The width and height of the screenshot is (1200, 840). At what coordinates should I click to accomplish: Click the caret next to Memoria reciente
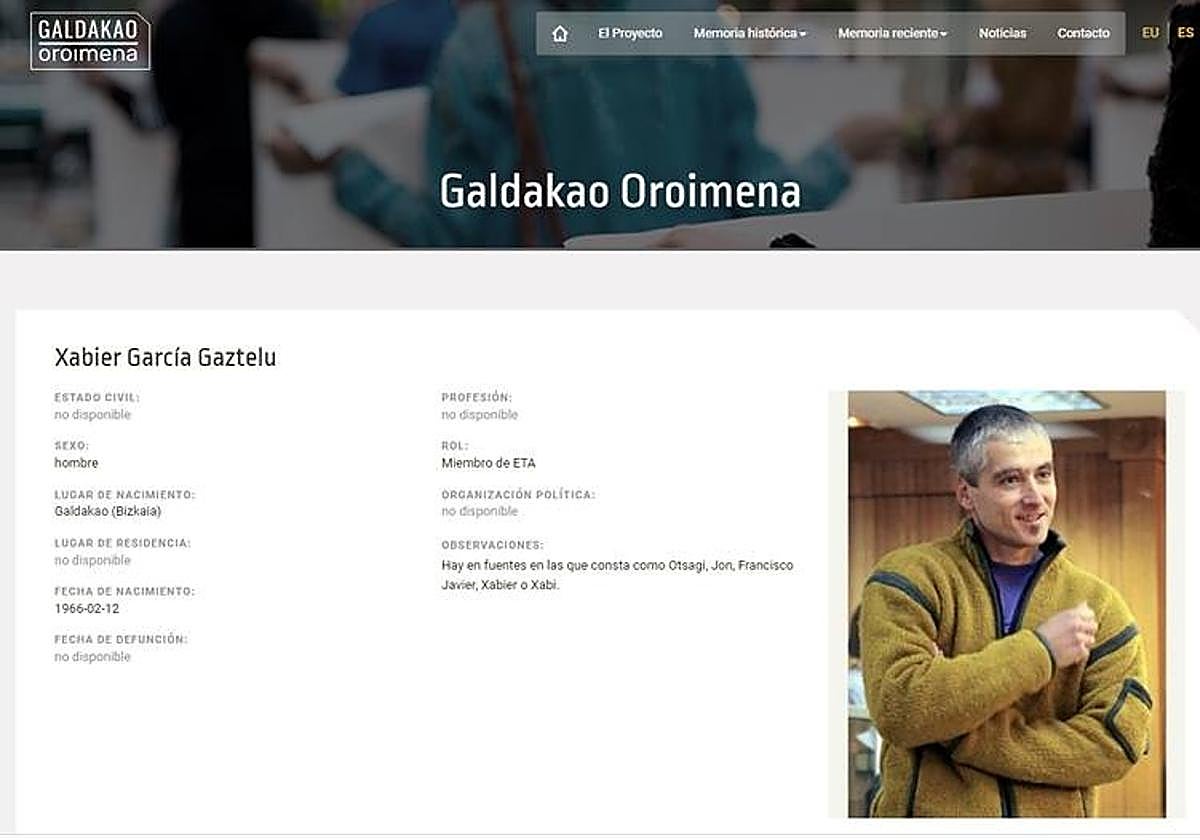click(x=943, y=35)
